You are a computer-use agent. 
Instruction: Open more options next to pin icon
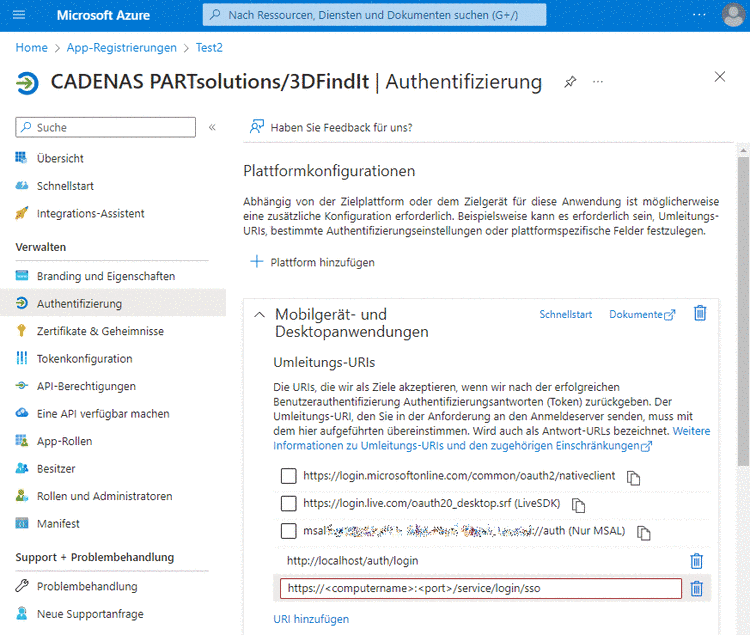(598, 82)
